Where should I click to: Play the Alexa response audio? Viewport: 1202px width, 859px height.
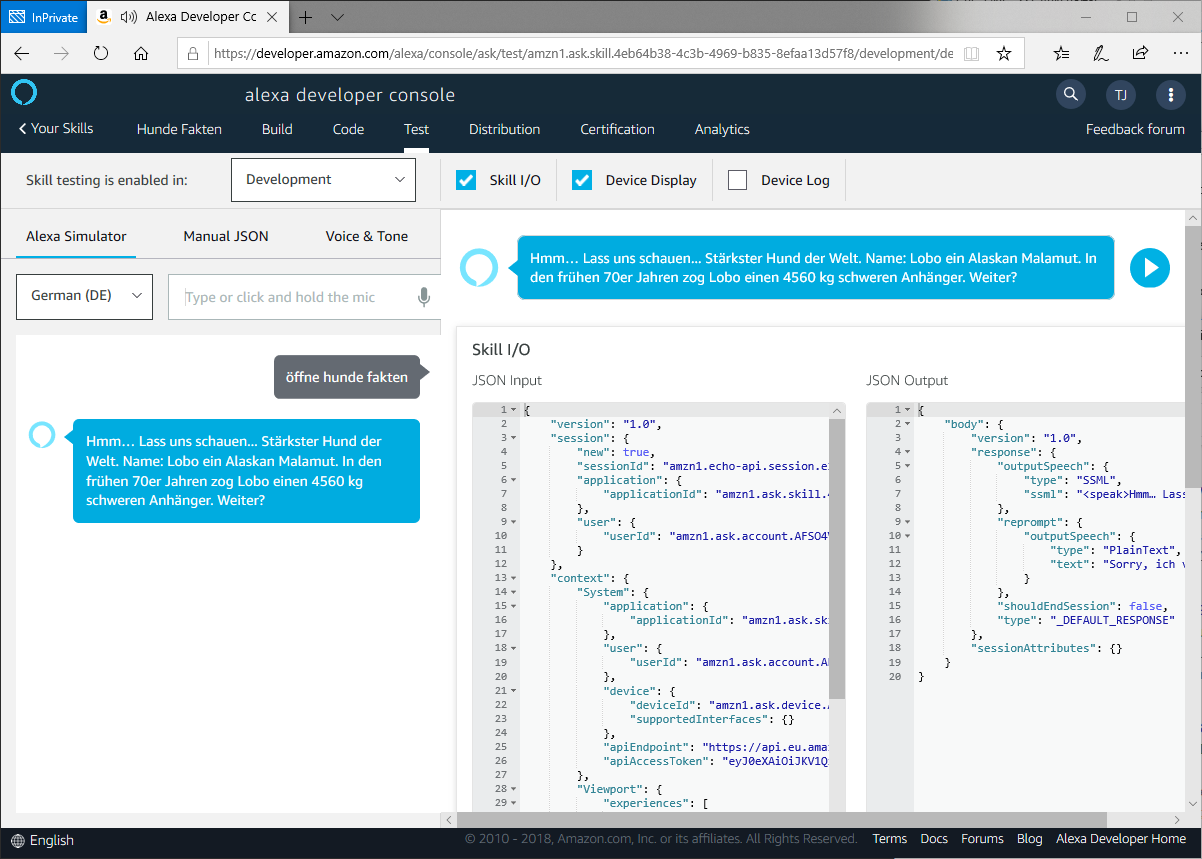click(x=1150, y=268)
